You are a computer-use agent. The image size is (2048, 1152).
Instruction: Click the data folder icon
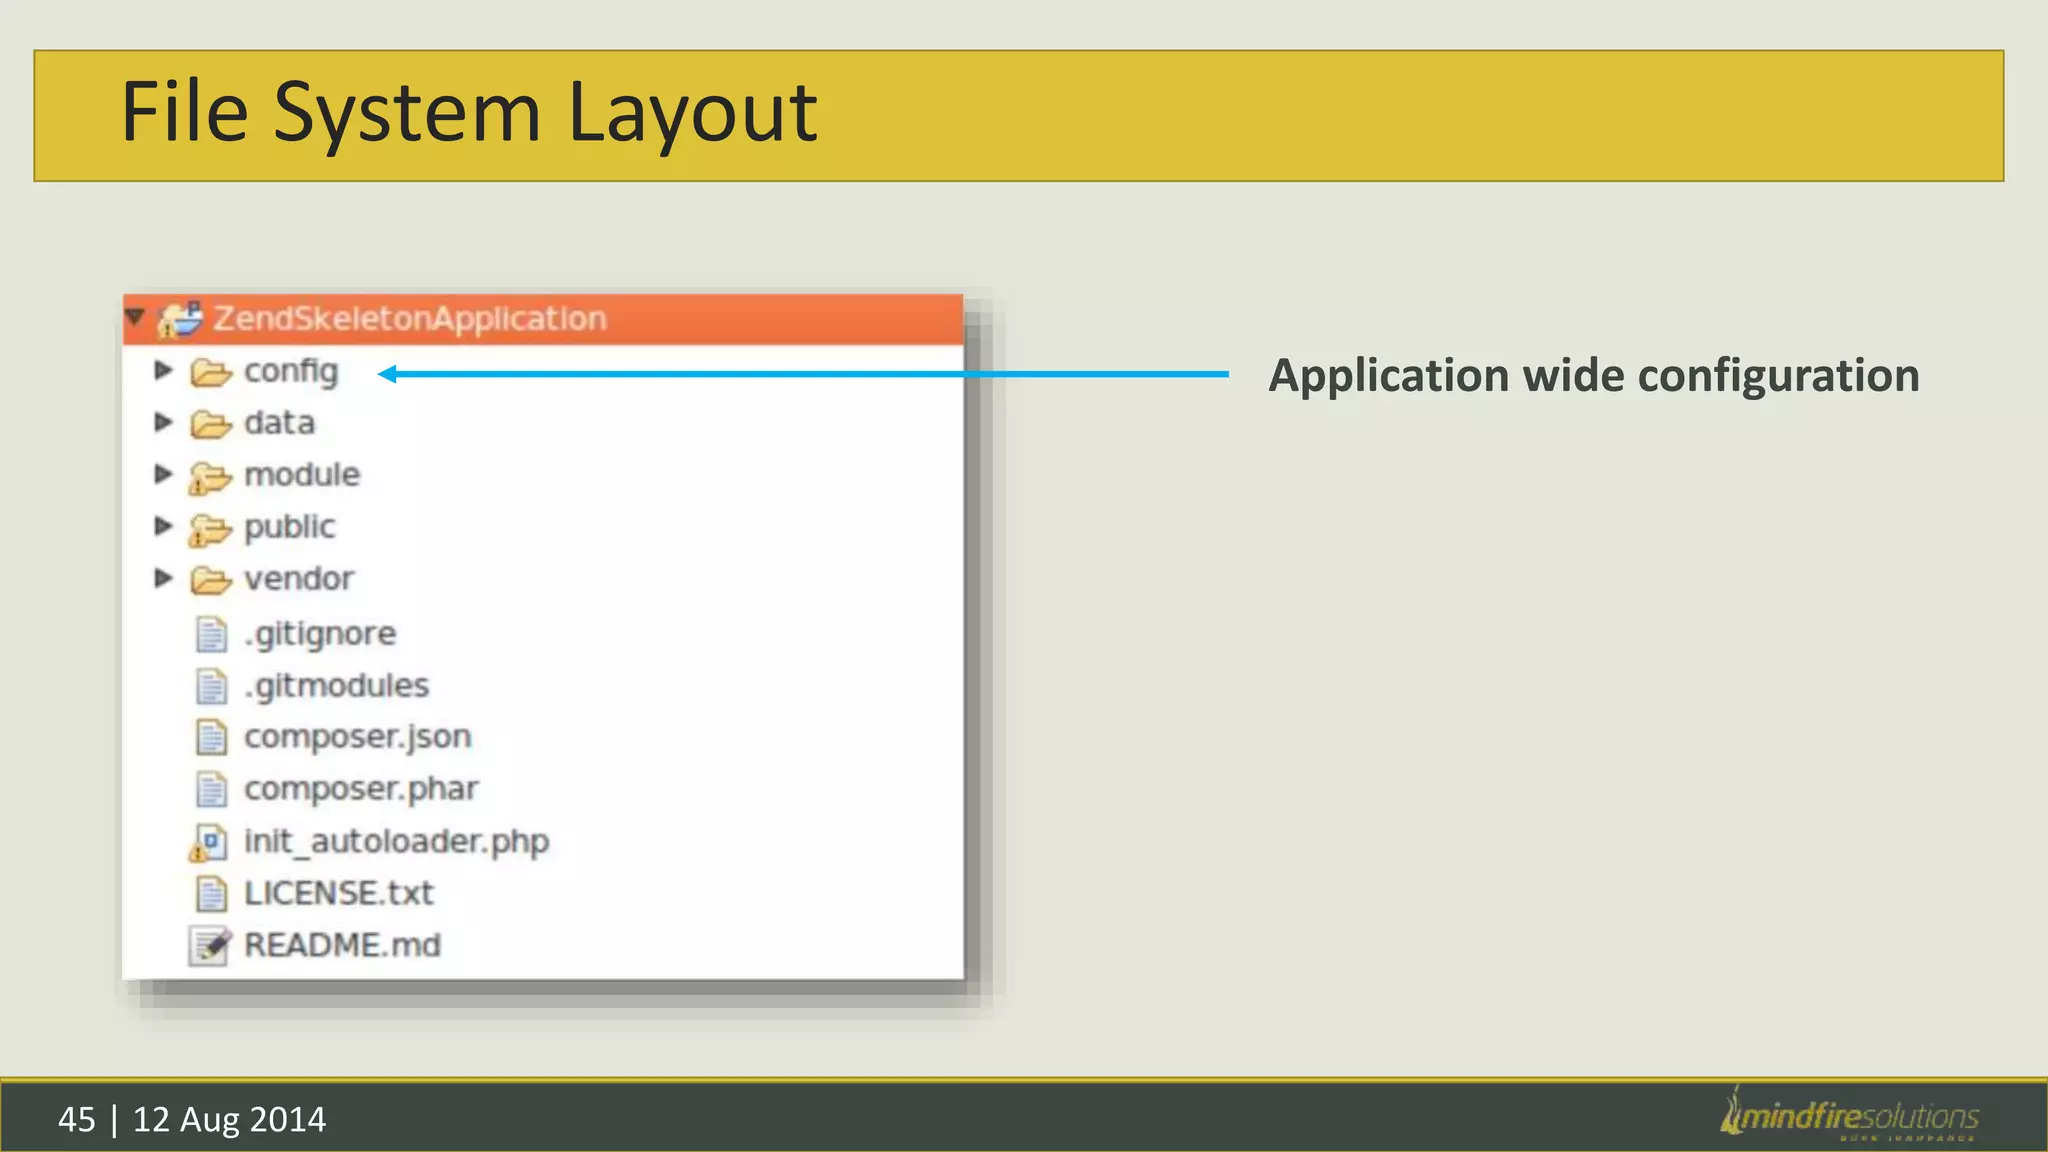(x=211, y=425)
